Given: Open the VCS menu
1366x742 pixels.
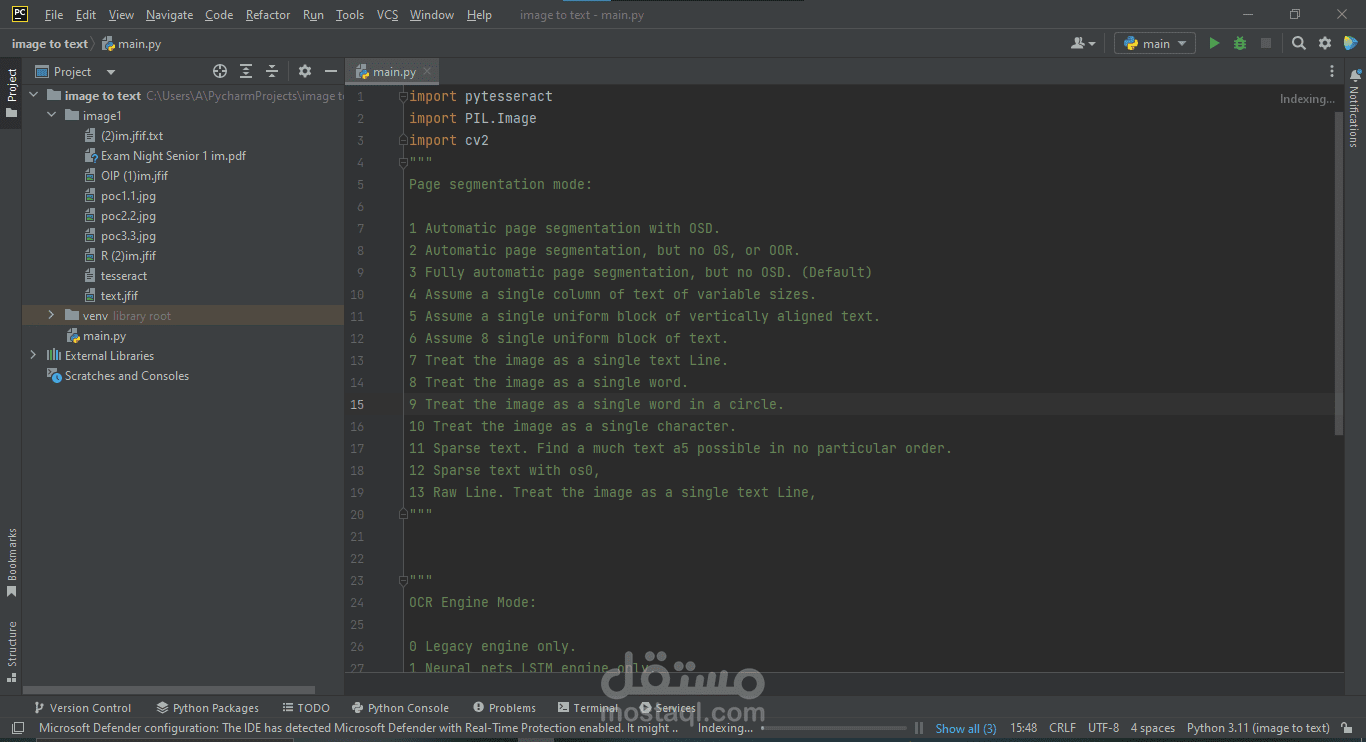Looking at the screenshot, I should [x=387, y=15].
